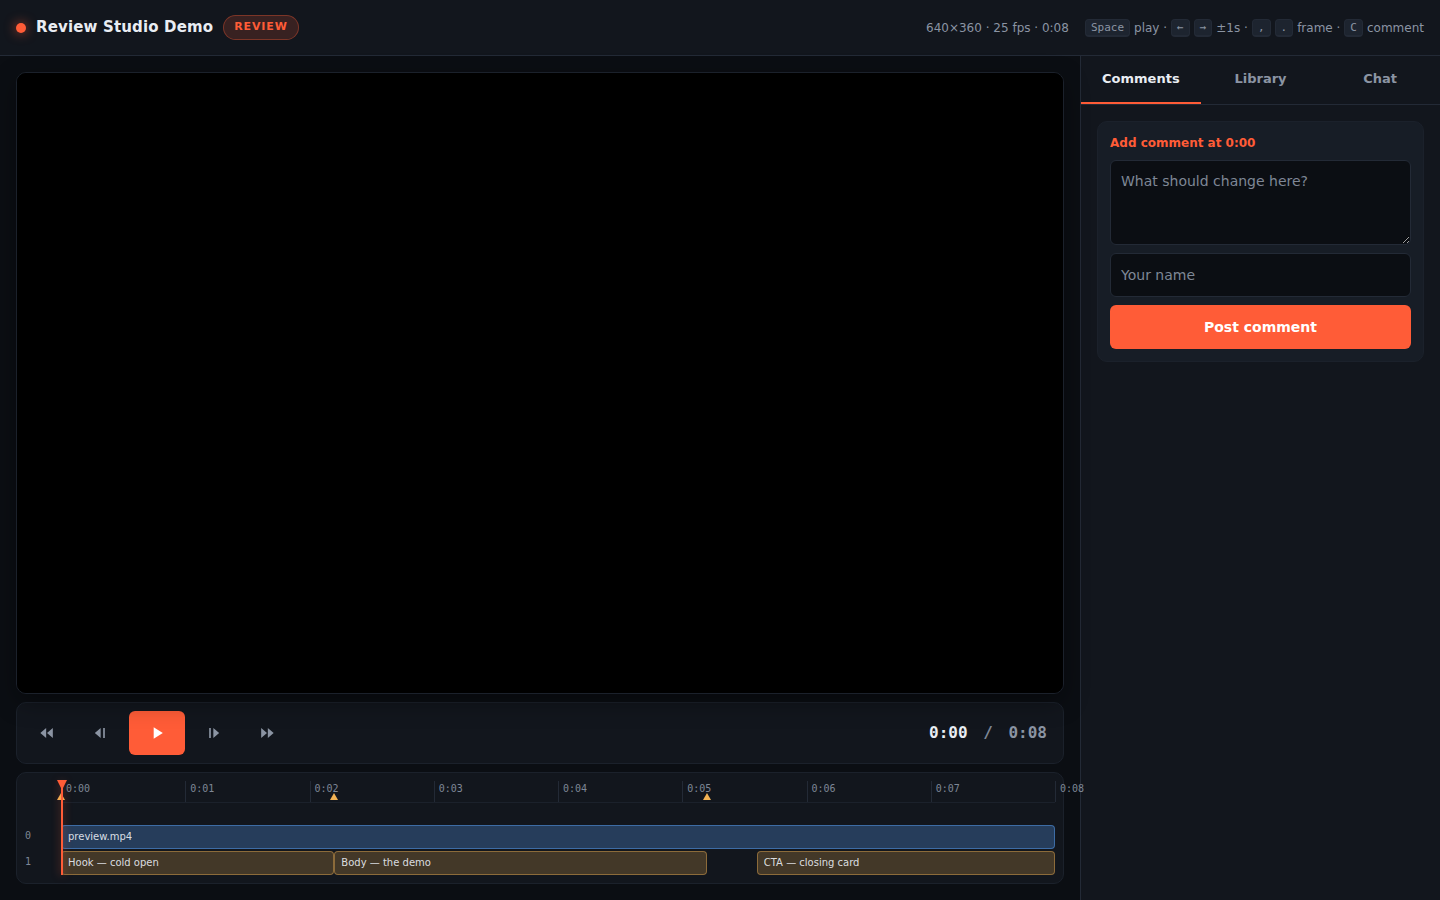Click the comma key hint
The image size is (1440, 900).
[x=1261, y=28]
